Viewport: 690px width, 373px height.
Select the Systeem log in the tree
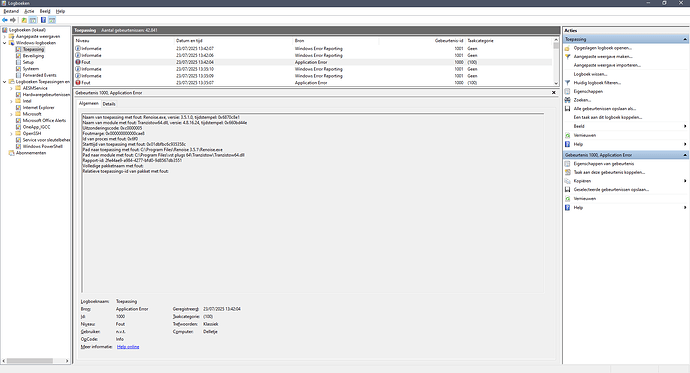(30, 69)
